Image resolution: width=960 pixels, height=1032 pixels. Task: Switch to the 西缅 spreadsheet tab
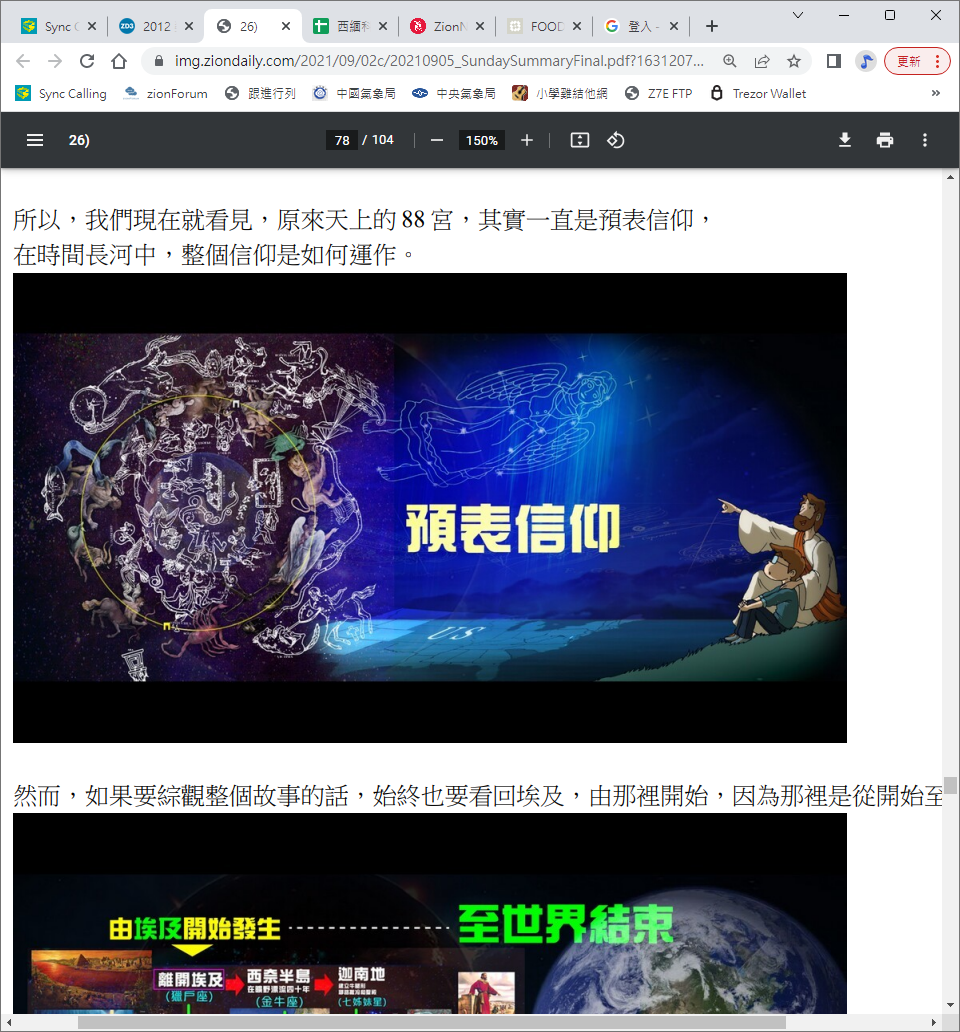349,26
